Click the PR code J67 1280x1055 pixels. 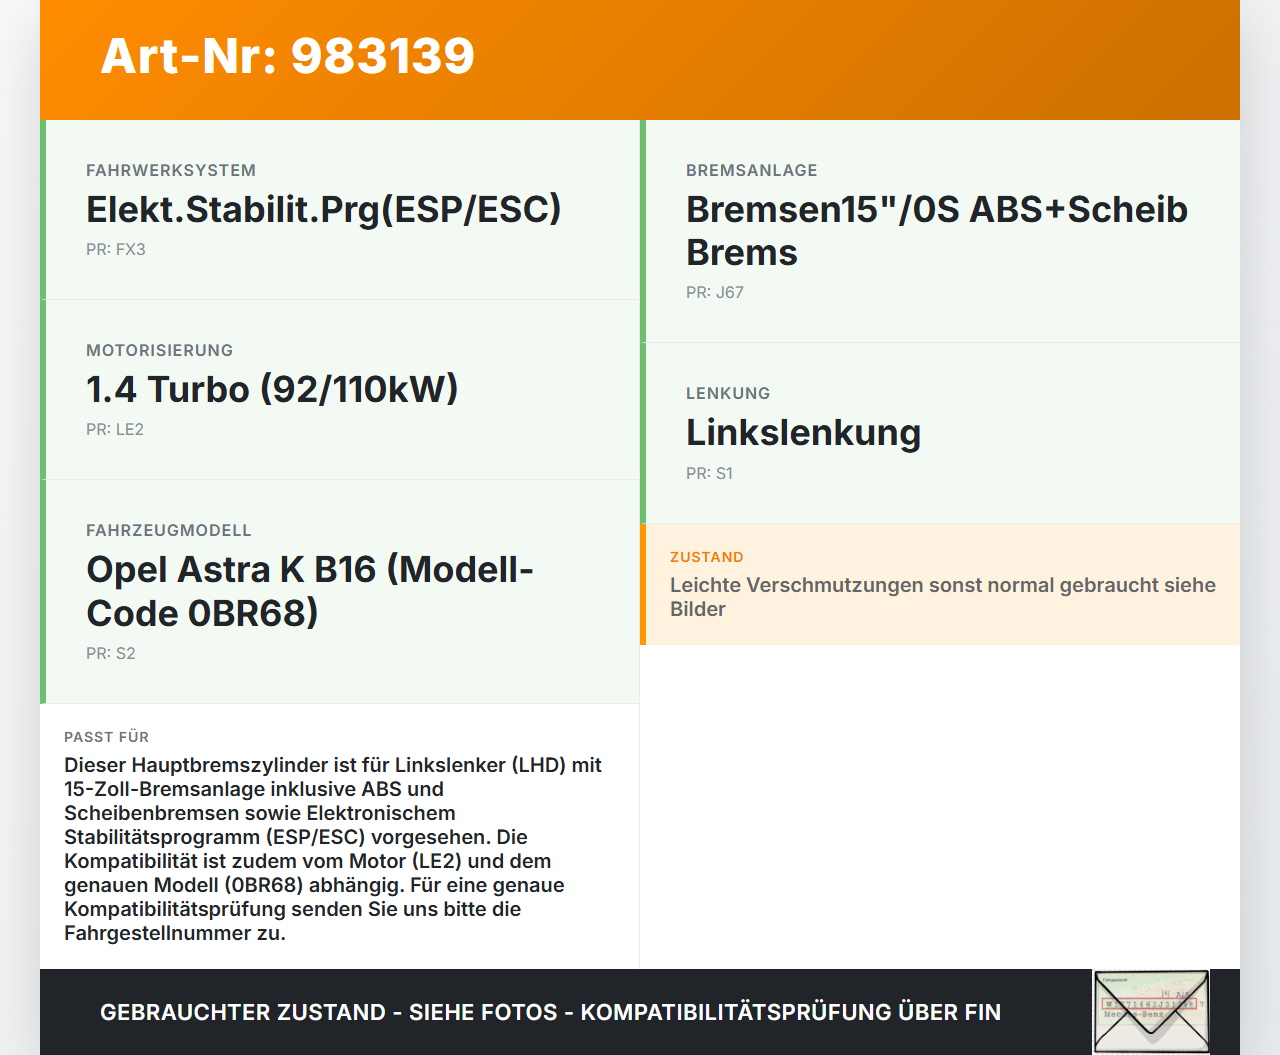click(714, 292)
